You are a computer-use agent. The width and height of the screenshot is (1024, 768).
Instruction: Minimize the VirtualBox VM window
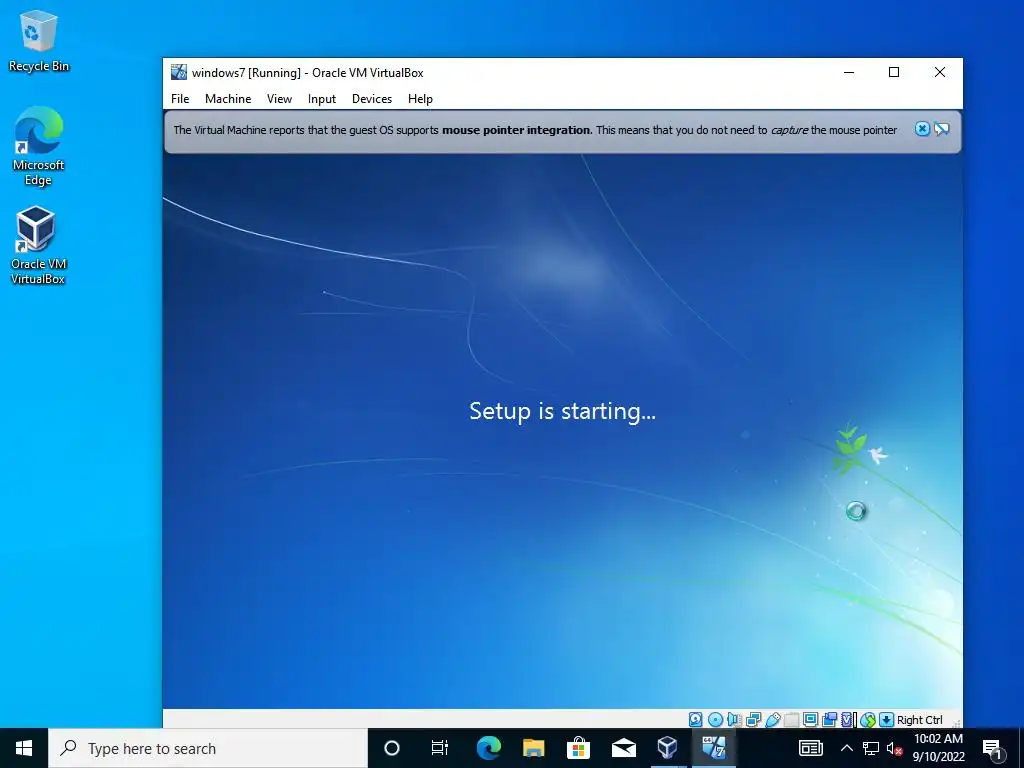click(849, 72)
